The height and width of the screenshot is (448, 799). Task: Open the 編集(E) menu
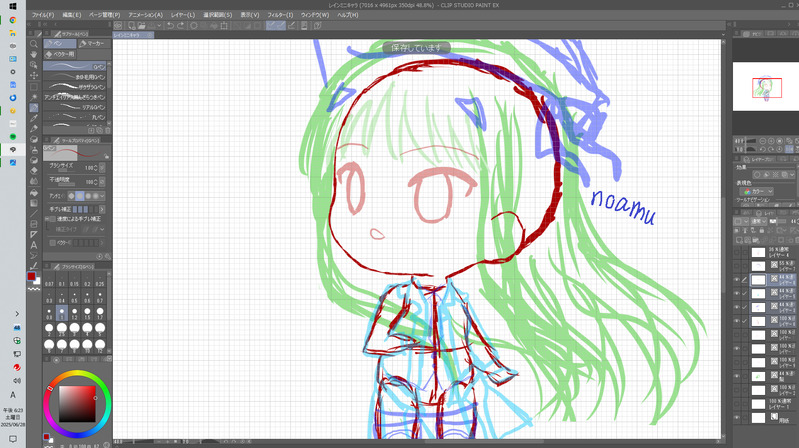point(72,15)
